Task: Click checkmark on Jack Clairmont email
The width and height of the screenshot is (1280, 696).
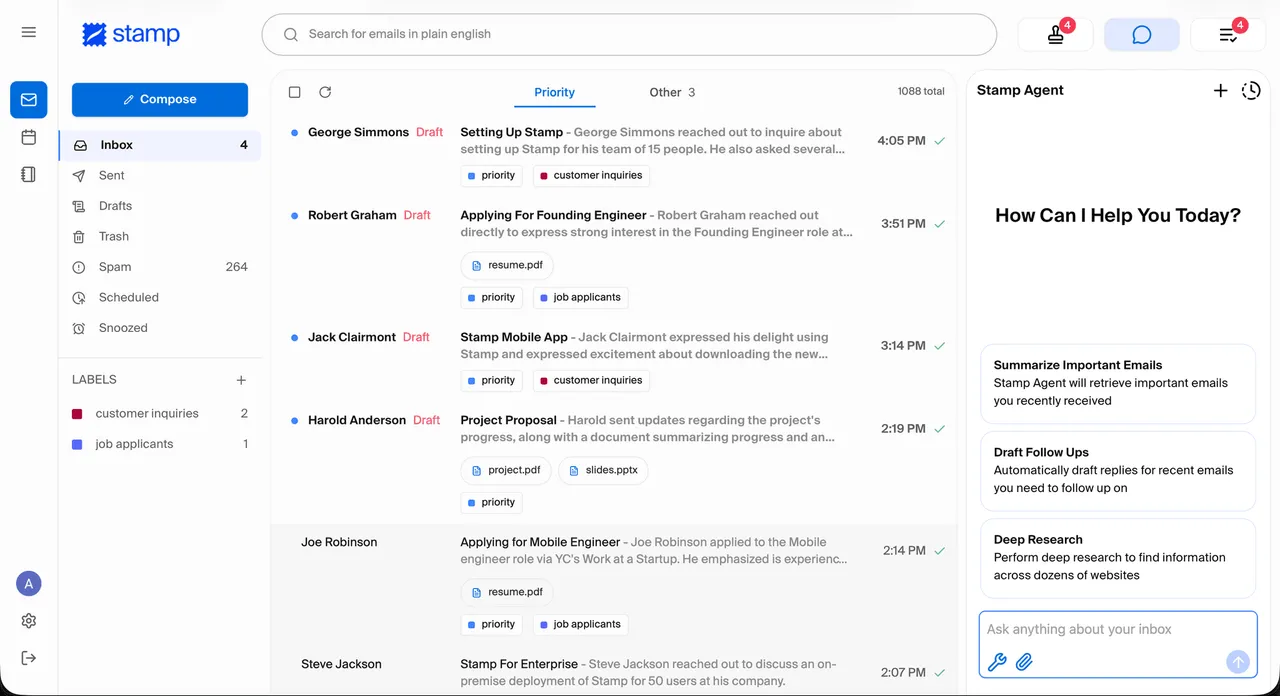Action: coord(939,346)
